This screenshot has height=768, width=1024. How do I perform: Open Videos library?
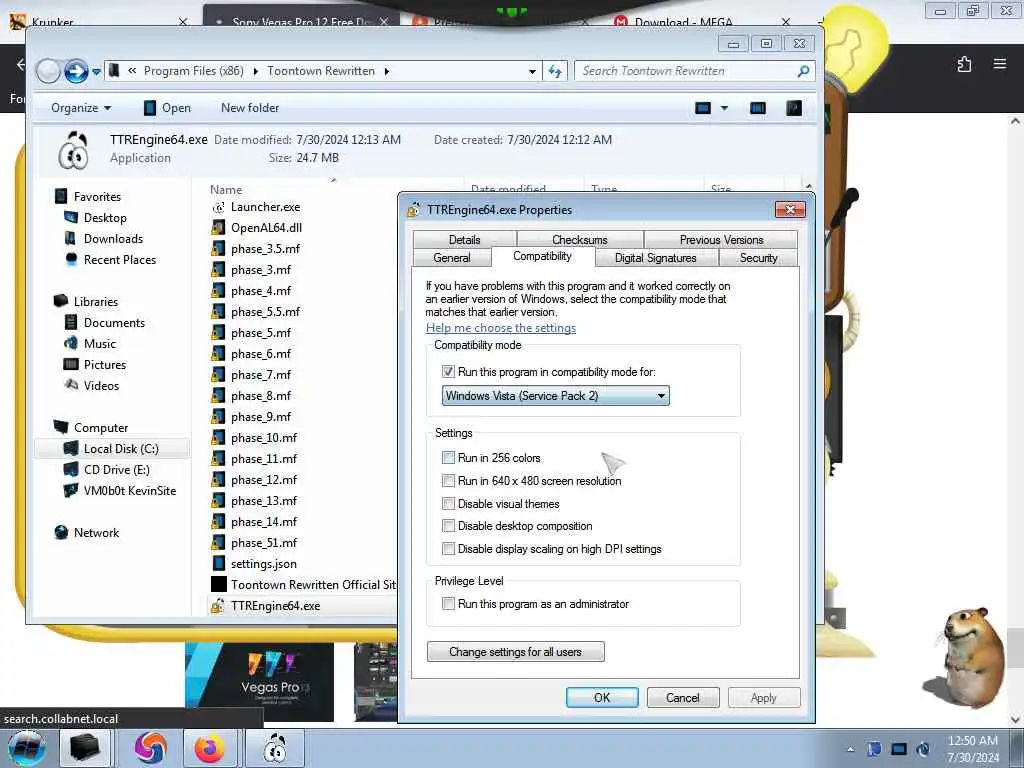point(91,385)
